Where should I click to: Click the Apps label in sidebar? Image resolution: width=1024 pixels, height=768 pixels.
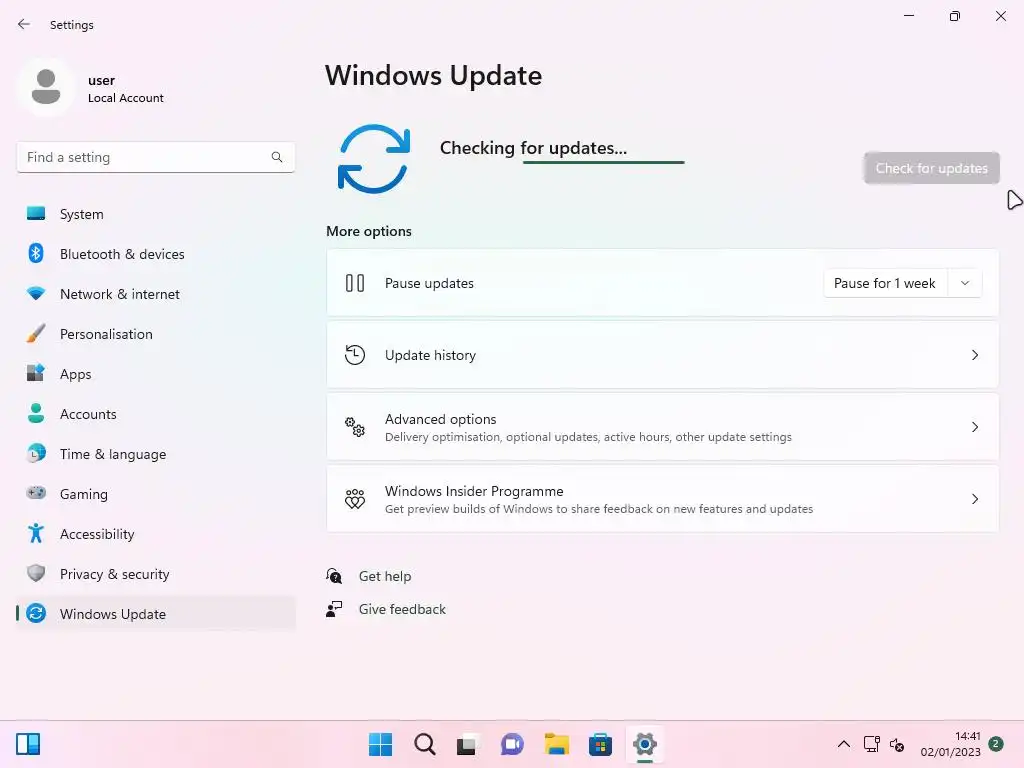point(76,374)
